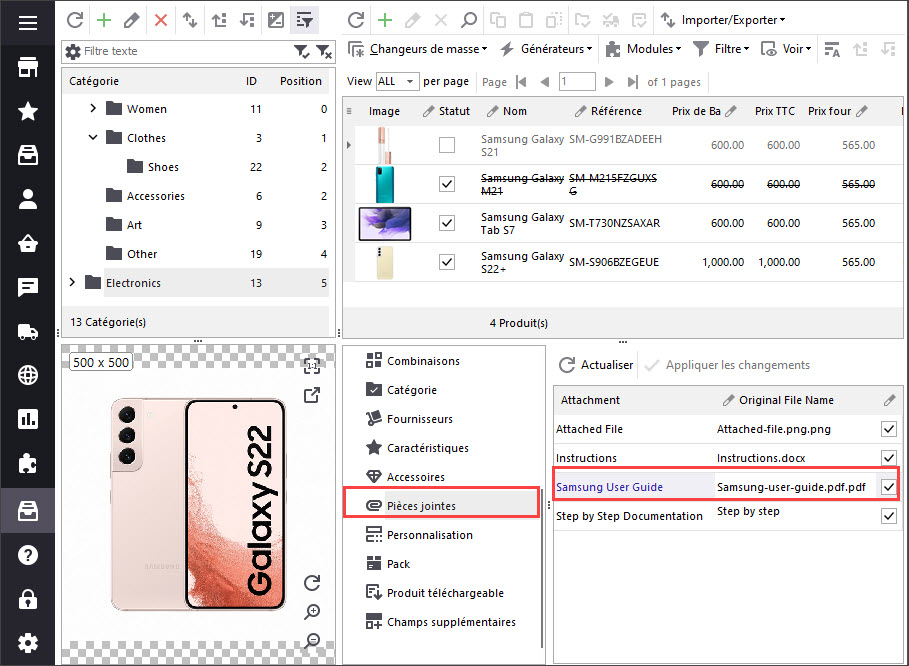
Task: Edit selected category with pencil icon
Action: tap(132, 20)
